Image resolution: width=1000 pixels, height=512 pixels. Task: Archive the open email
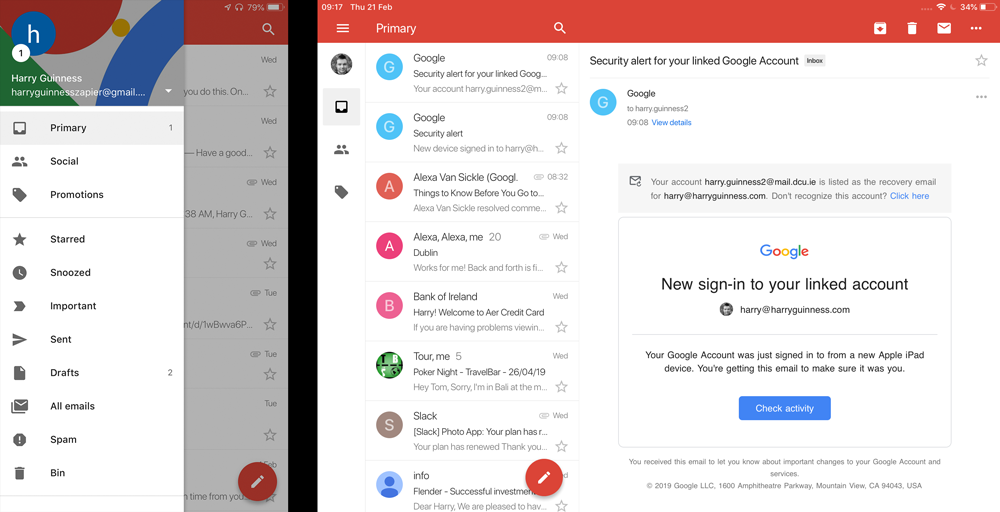pyautogui.click(x=880, y=28)
